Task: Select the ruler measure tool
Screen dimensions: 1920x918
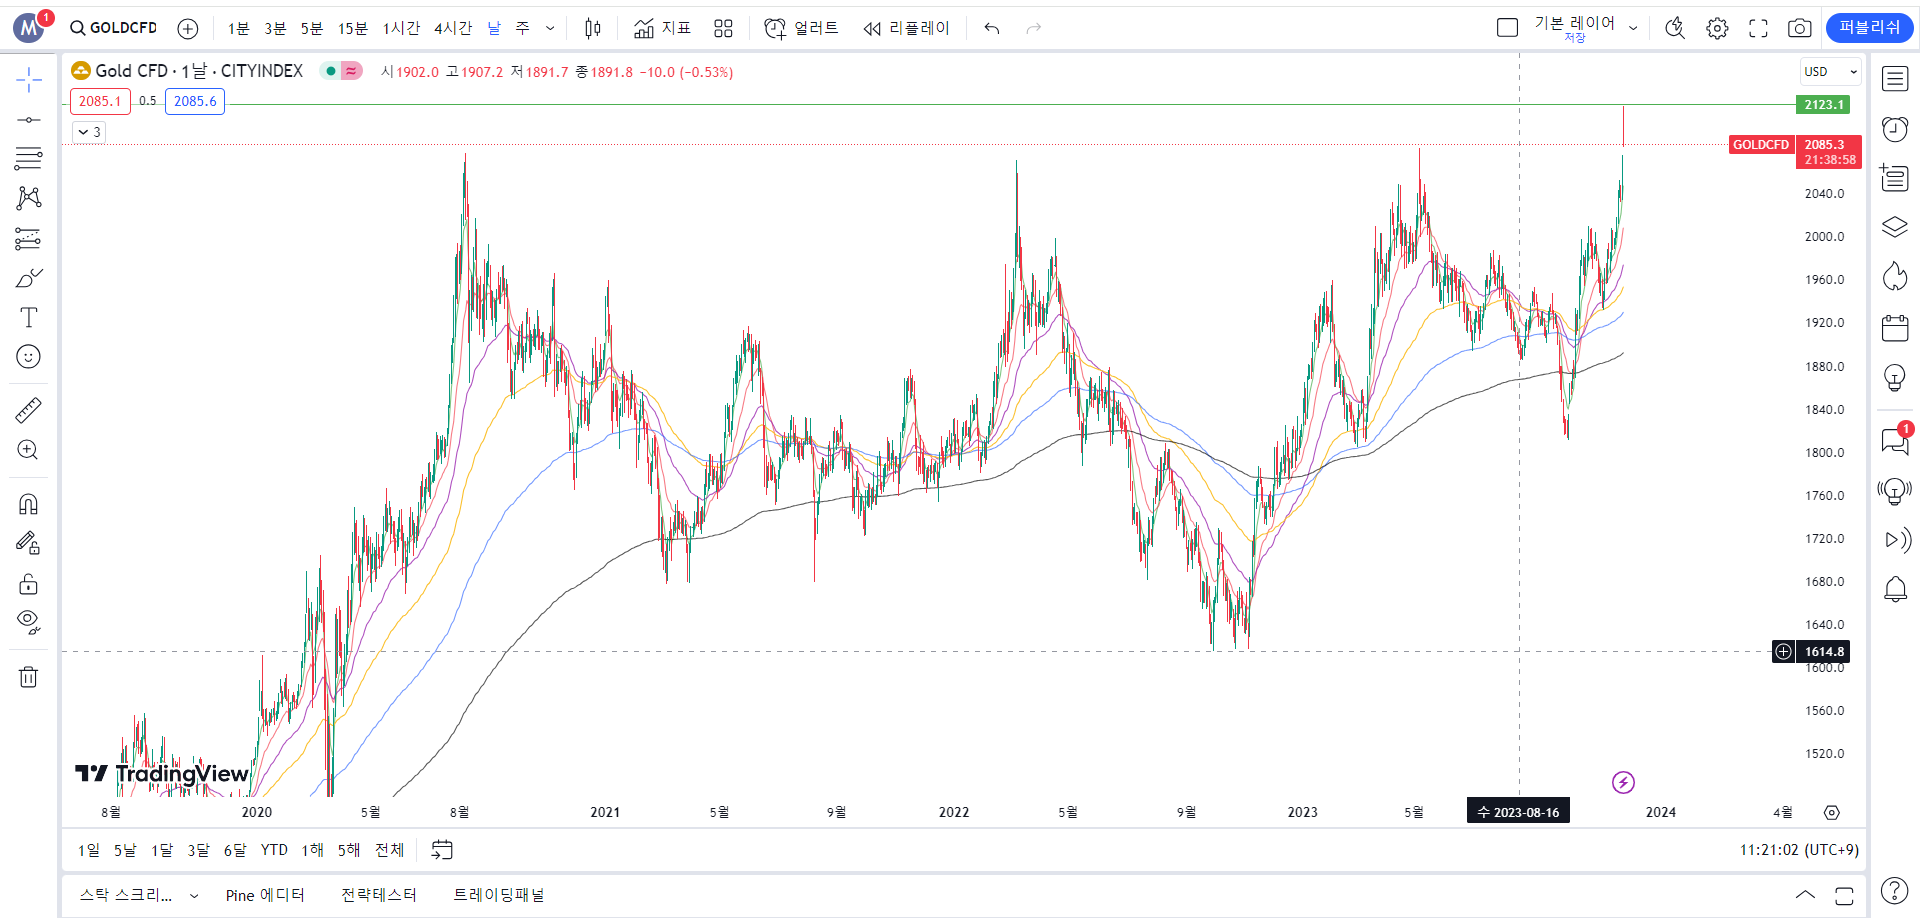Action: 28,410
